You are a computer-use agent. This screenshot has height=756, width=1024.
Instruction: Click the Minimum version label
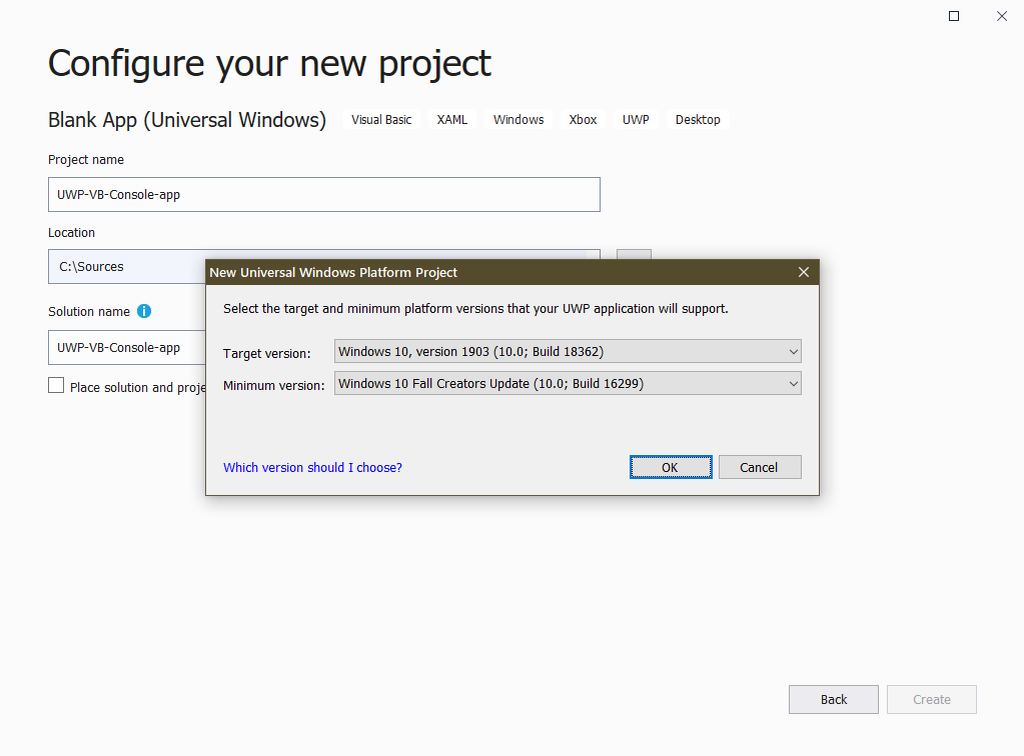274,385
